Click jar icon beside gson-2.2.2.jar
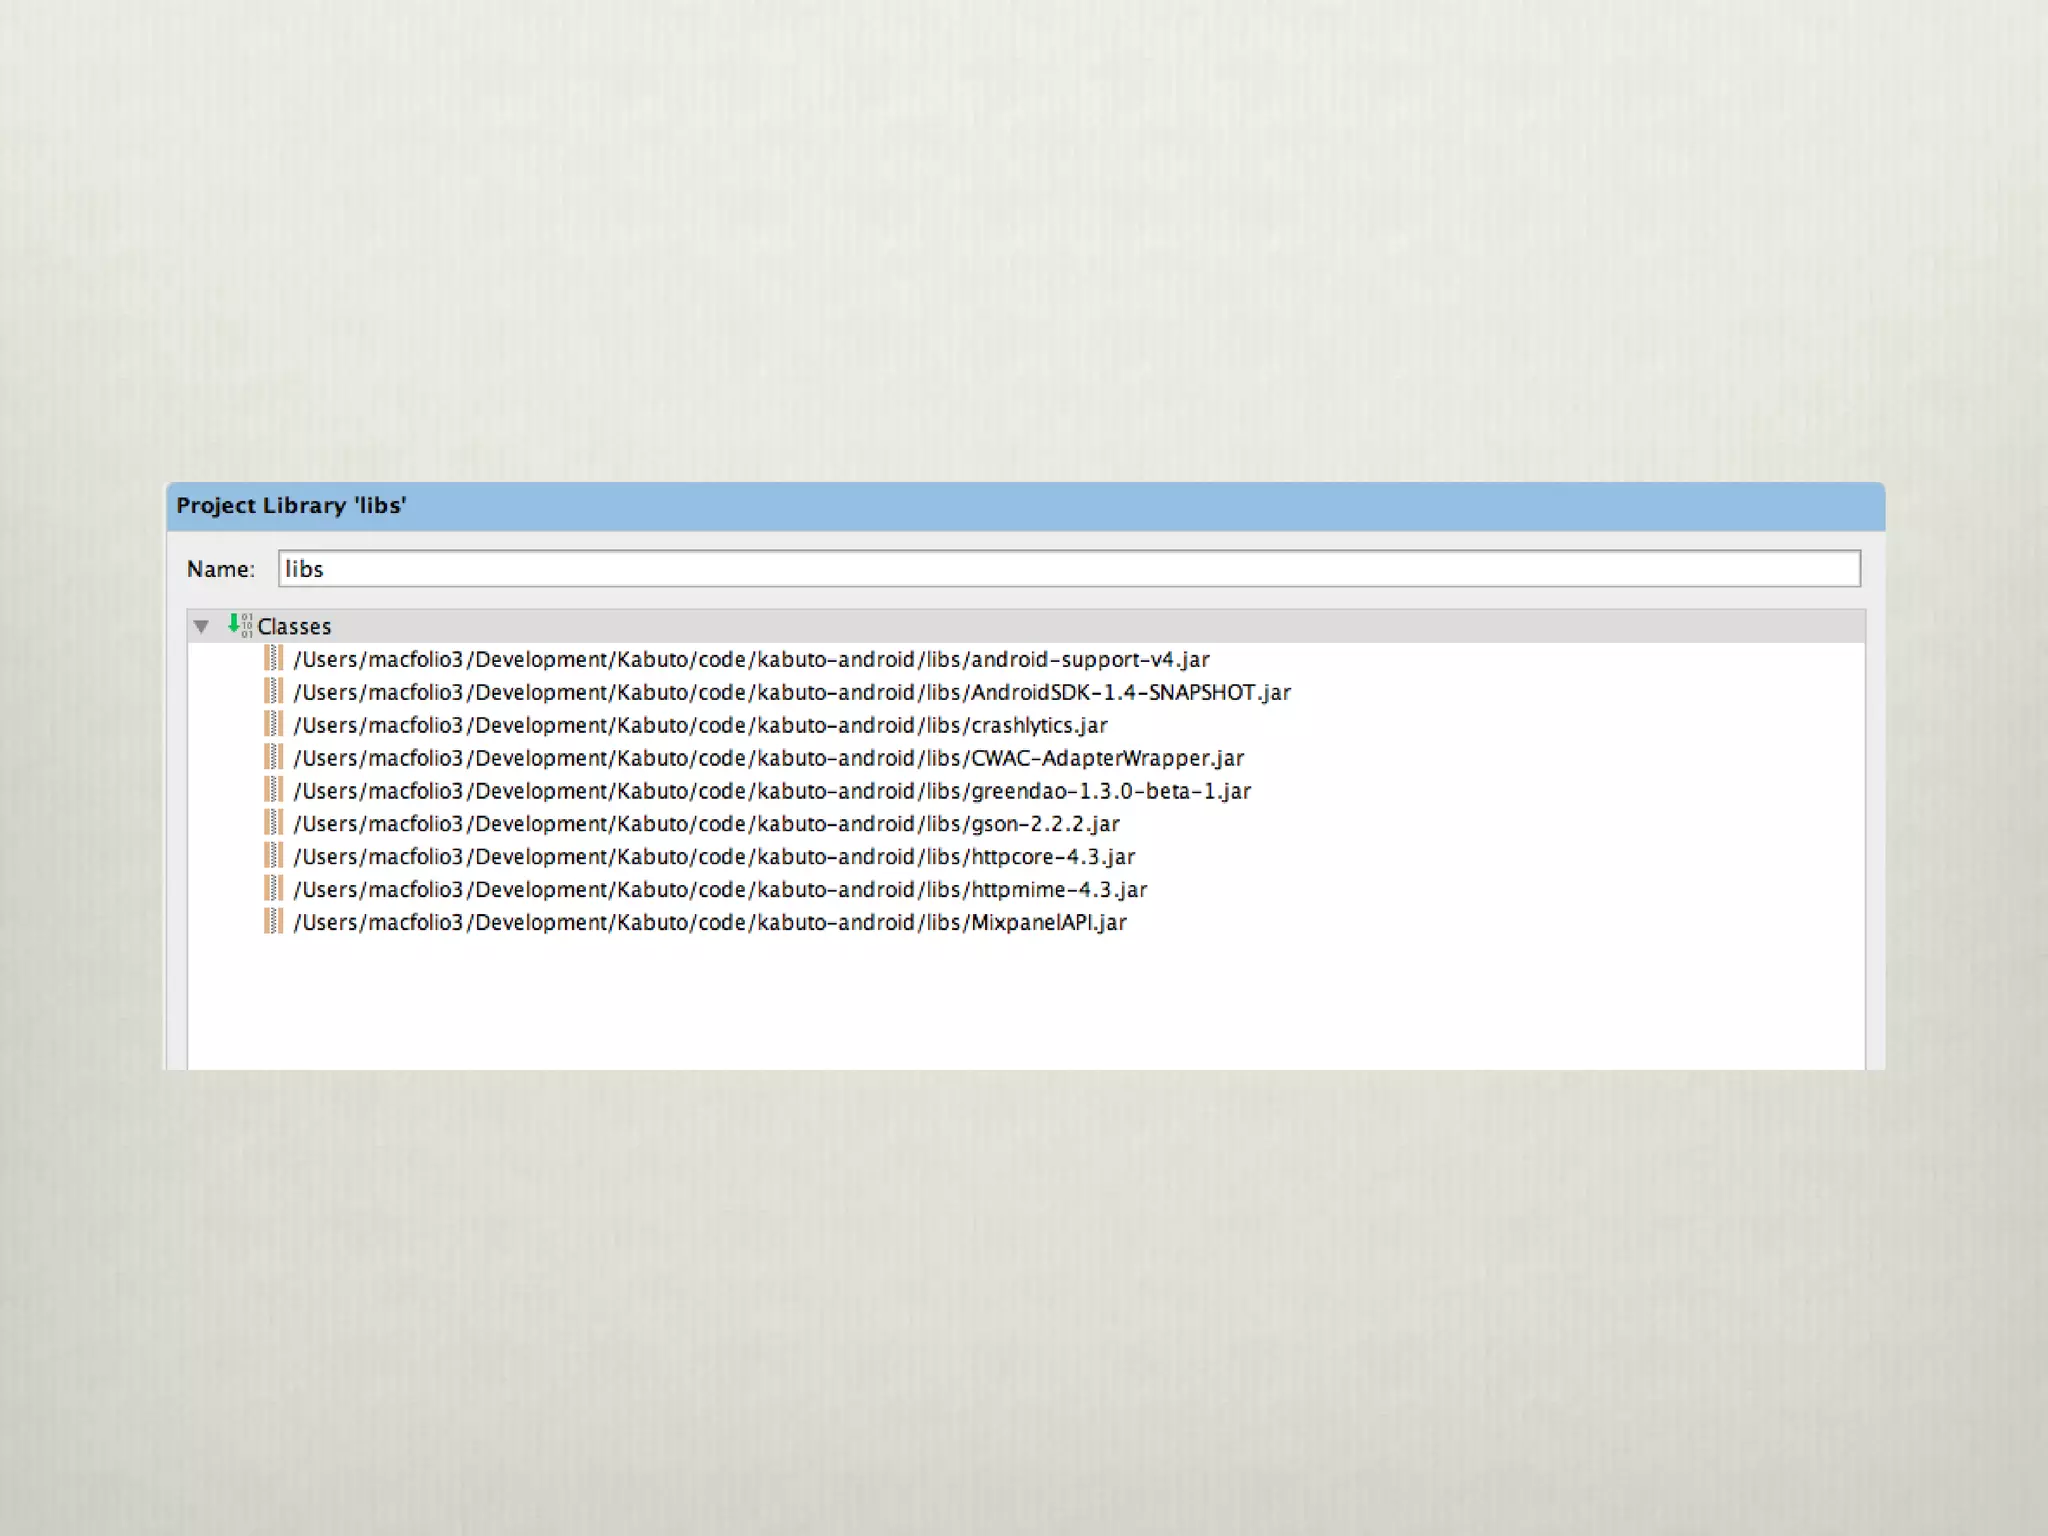Screen dimensions: 2048x1536 click(273, 823)
